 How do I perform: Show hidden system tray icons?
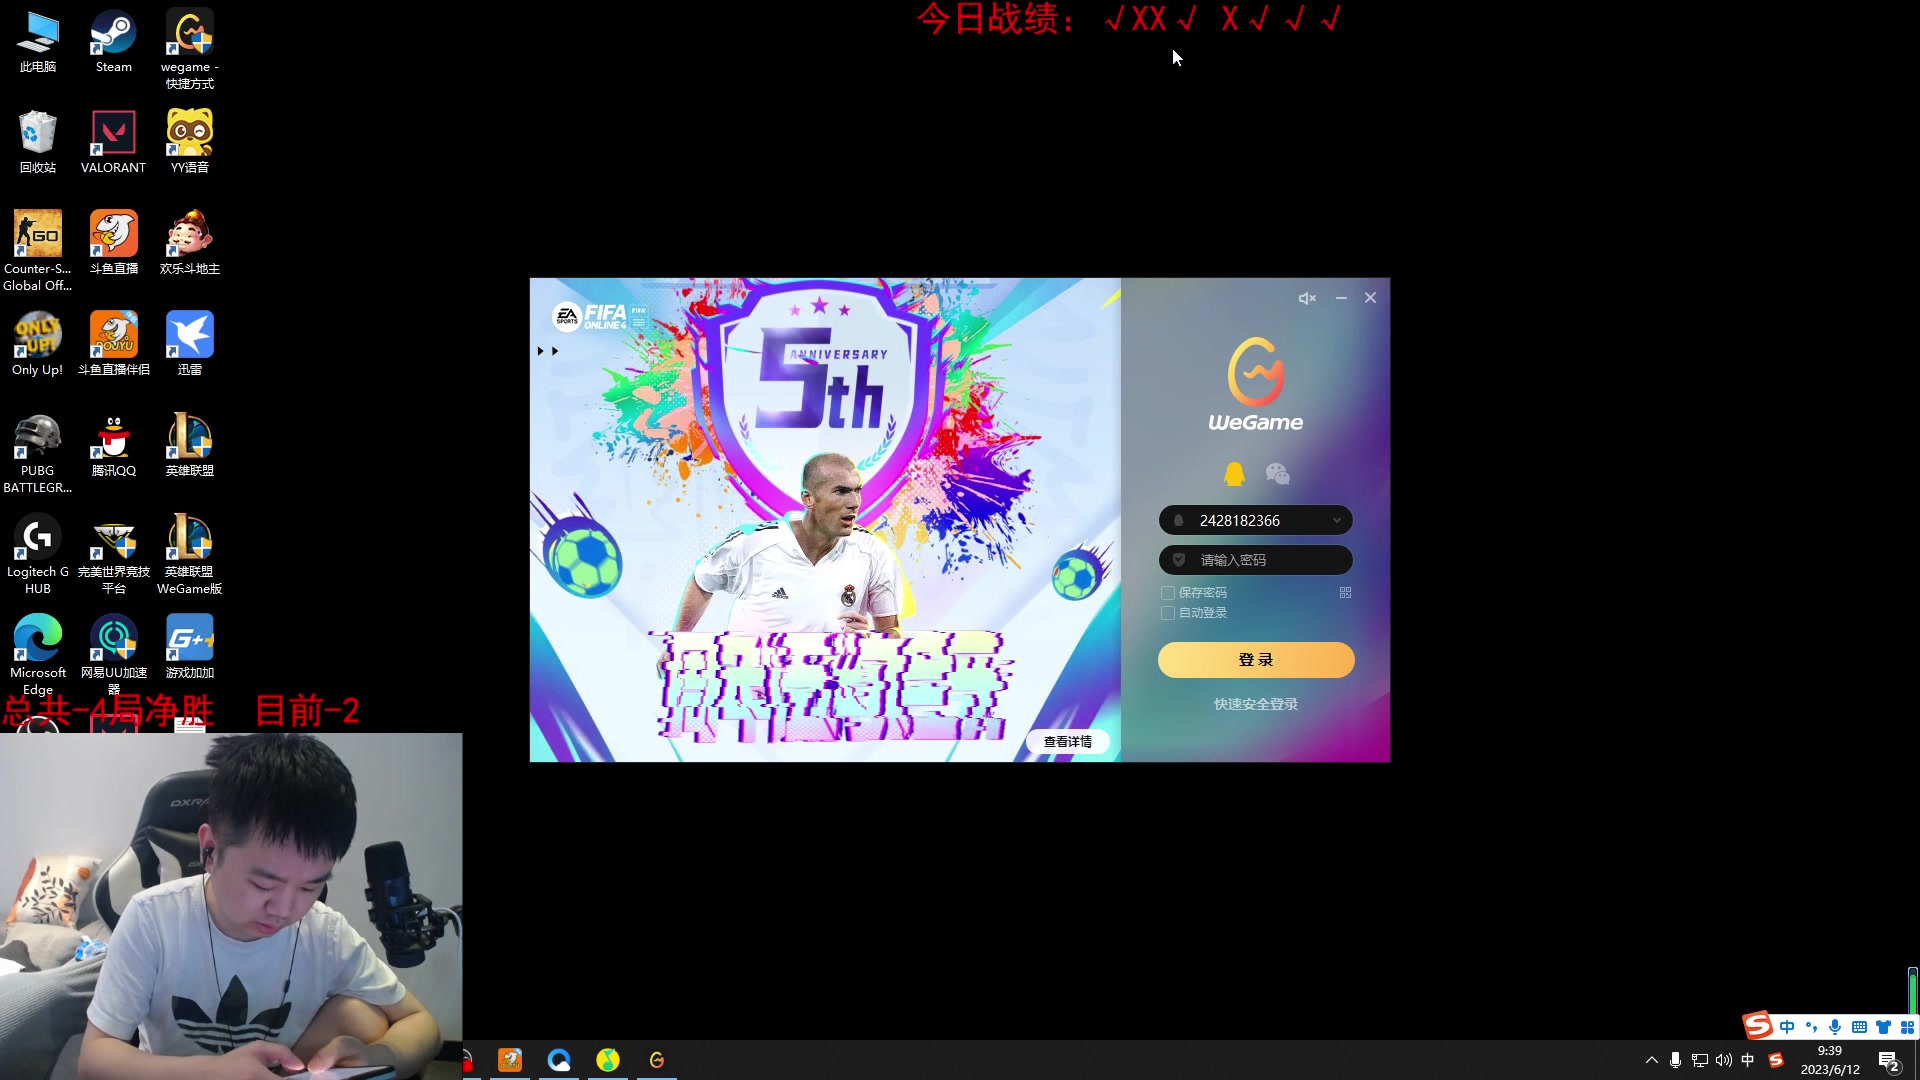(x=1651, y=1060)
